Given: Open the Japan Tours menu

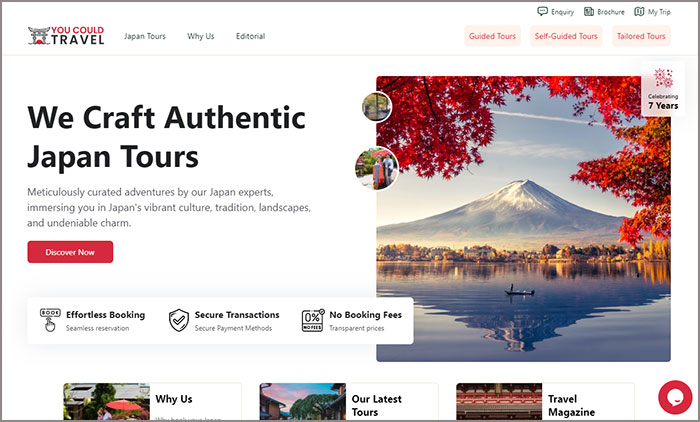Looking at the screenshot, I should click(x=145, y=36).
